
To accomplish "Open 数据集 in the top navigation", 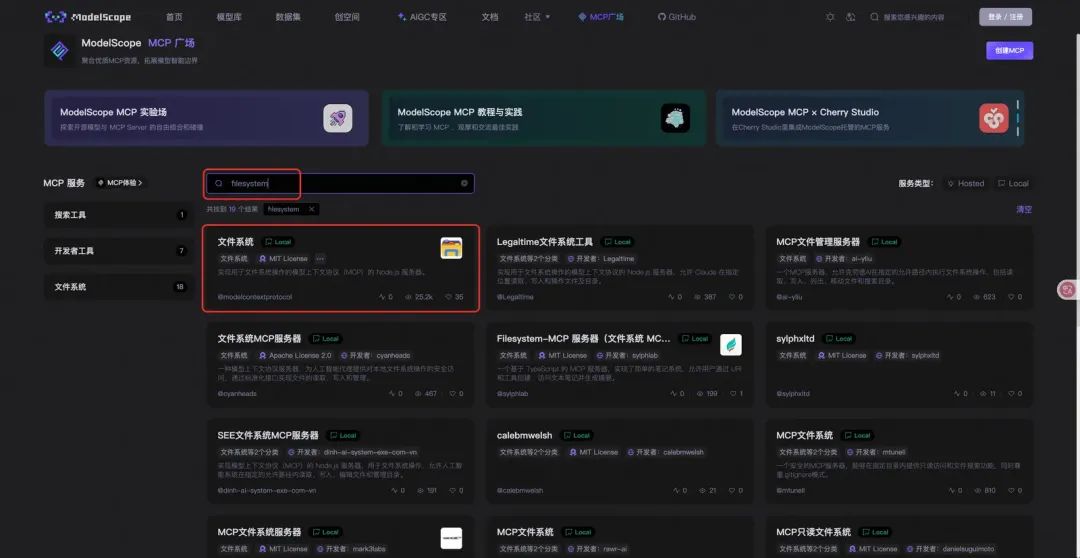I will coord(288,17).
